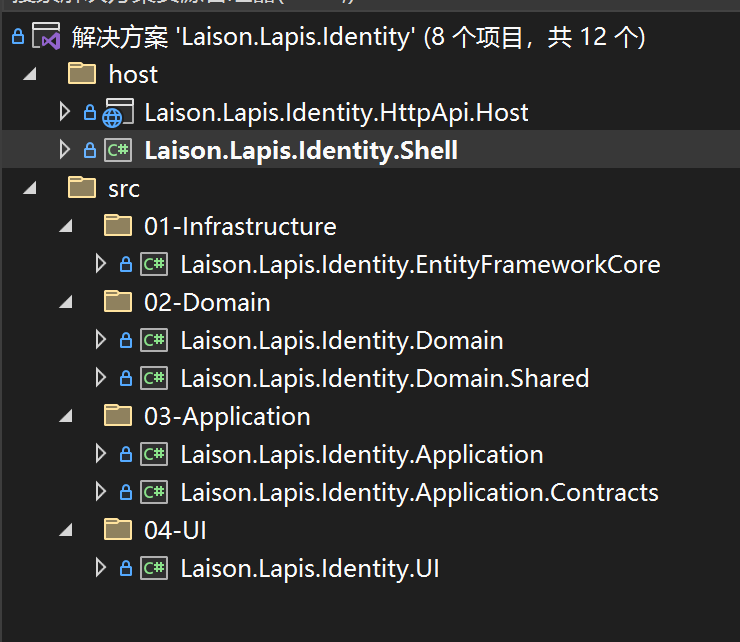Click the C# icon of the EntityFrameworkCore project
740x642 pixels.
[154, 265]
